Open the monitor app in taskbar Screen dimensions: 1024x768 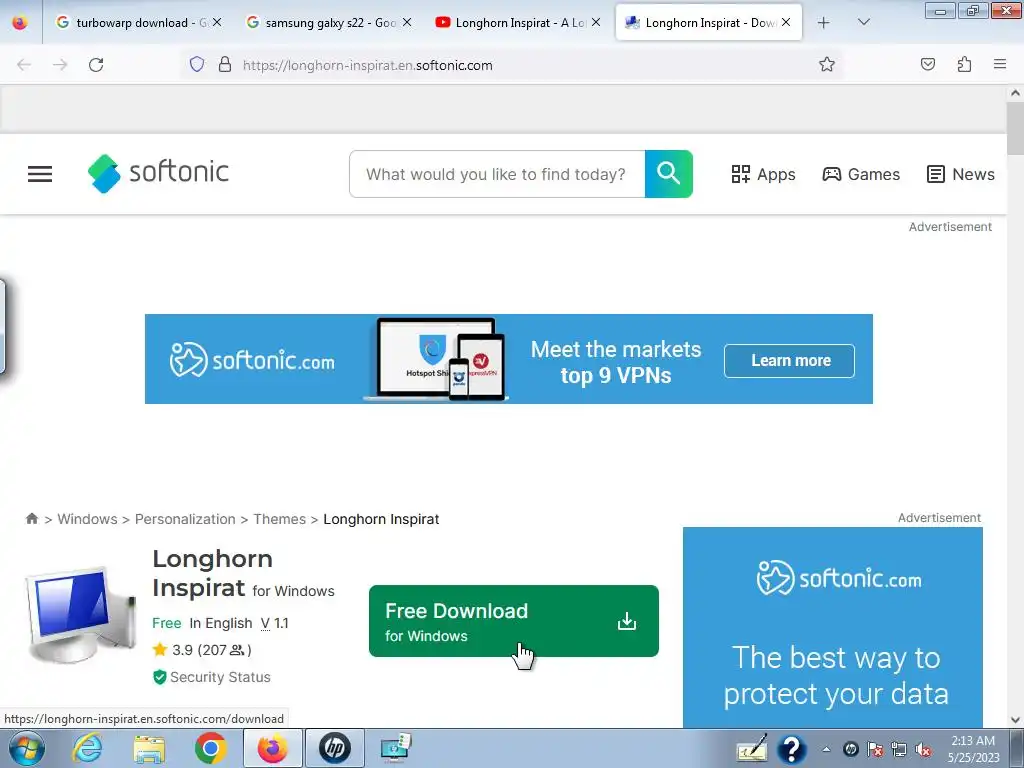click(396, 748)
